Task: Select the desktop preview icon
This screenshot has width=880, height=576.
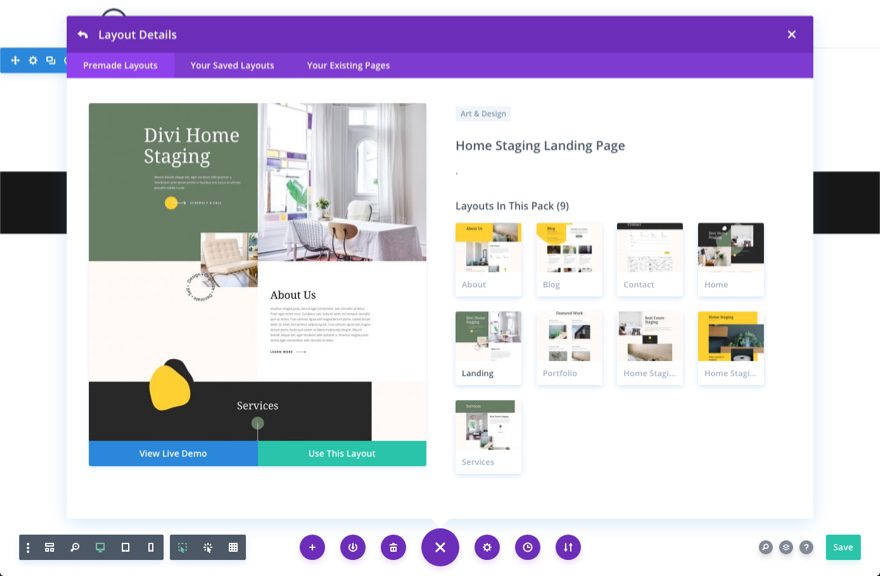Action: click(x=99, y=547)
